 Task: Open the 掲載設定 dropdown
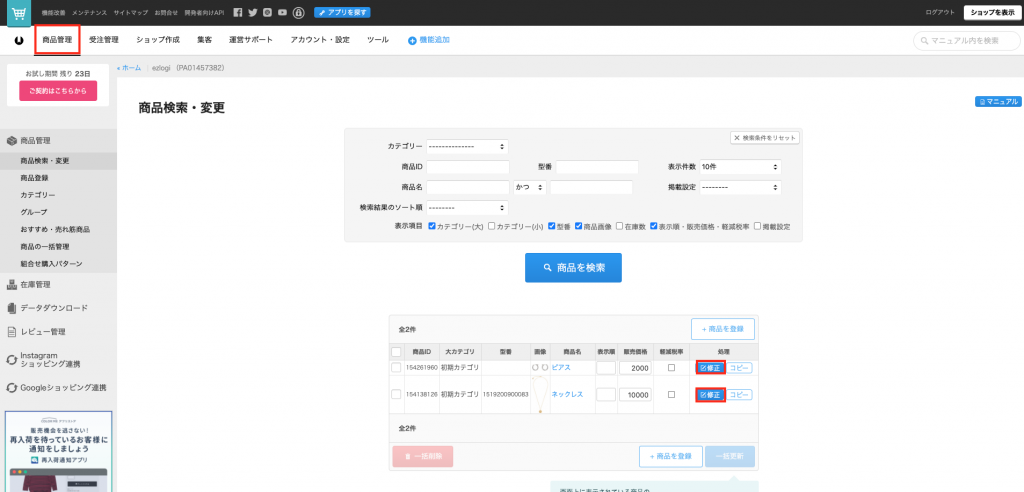(x=740, y=187)
